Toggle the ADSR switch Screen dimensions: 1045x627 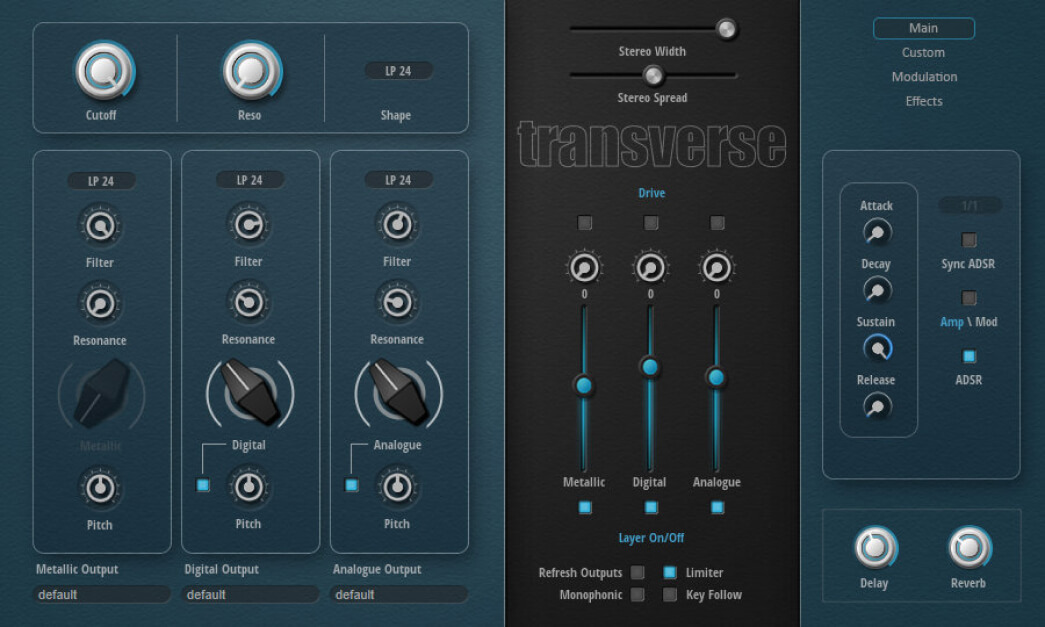[969, 356]
